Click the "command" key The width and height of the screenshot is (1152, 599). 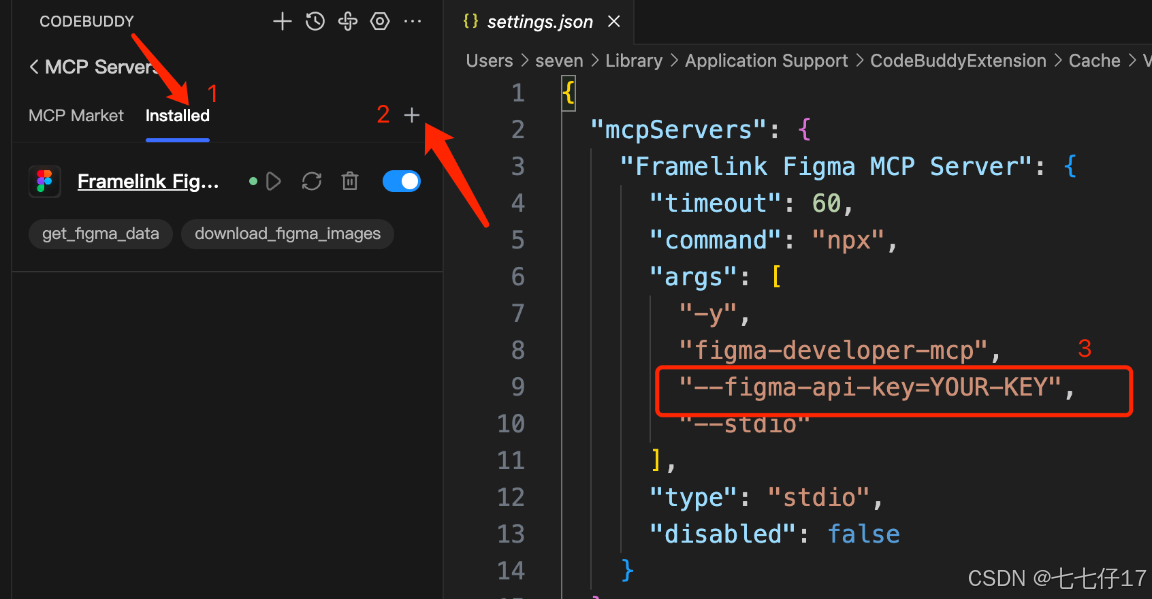click(x=715, y=240)
